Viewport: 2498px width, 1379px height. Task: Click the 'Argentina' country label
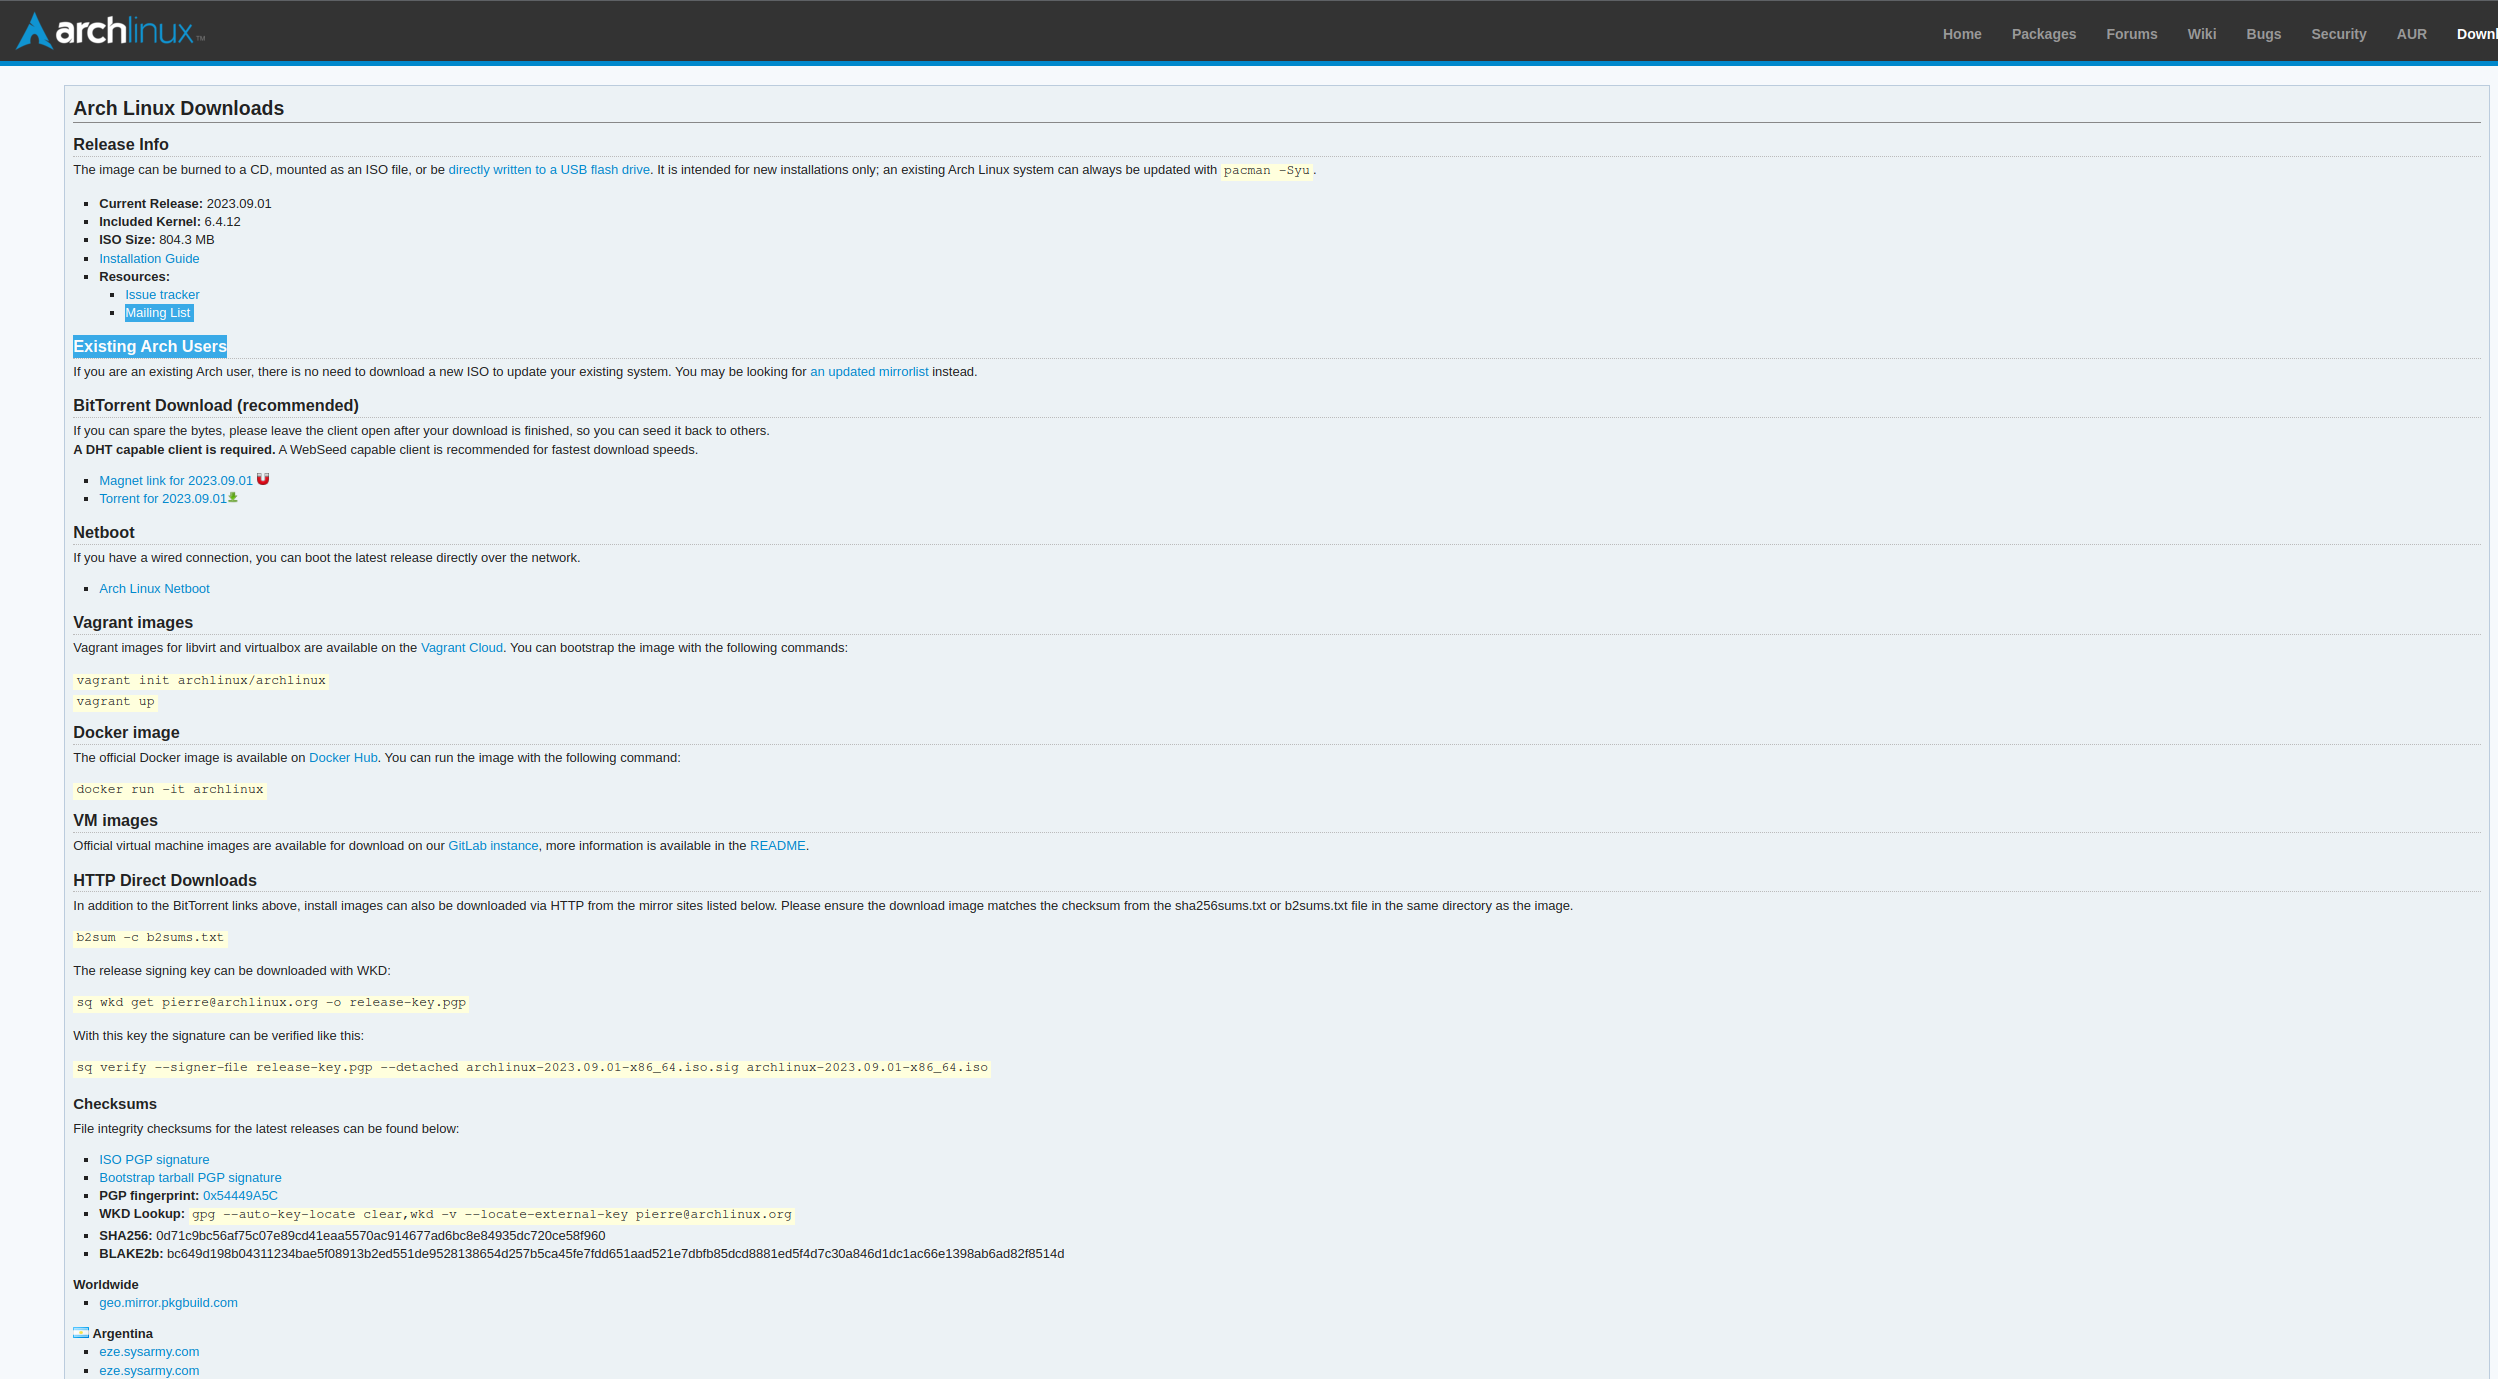pyautogui.click(x=122, y=1334)
